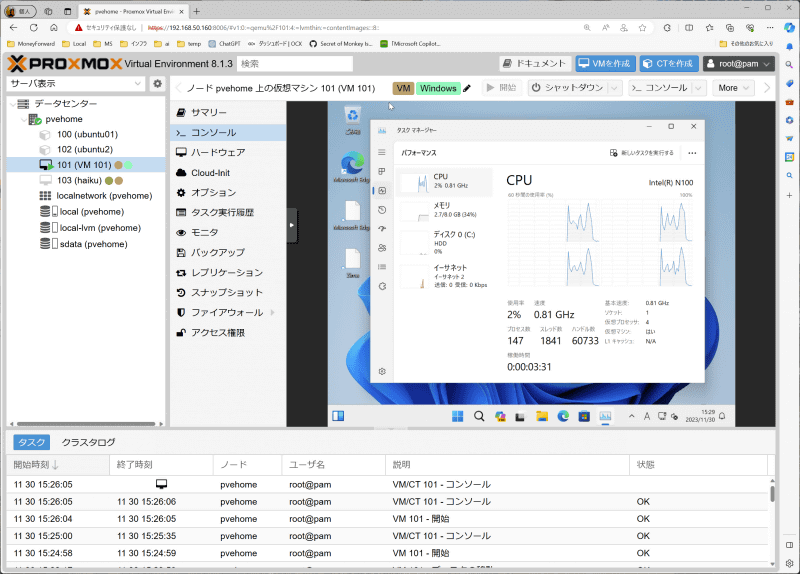The width and height of the screenshot is (800, 574).
Task: Add page to browser favorites star
Action: point(642,28)
